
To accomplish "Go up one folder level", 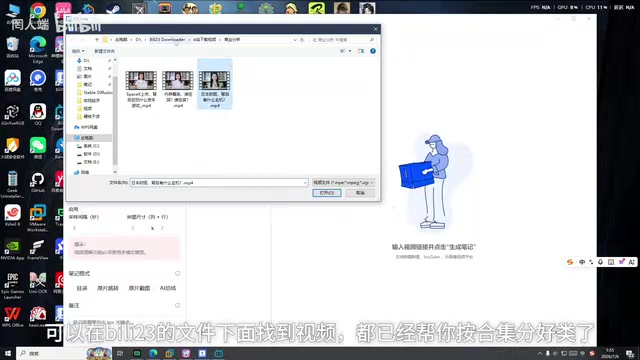I will pyautogui.click(x=97, y=40).
